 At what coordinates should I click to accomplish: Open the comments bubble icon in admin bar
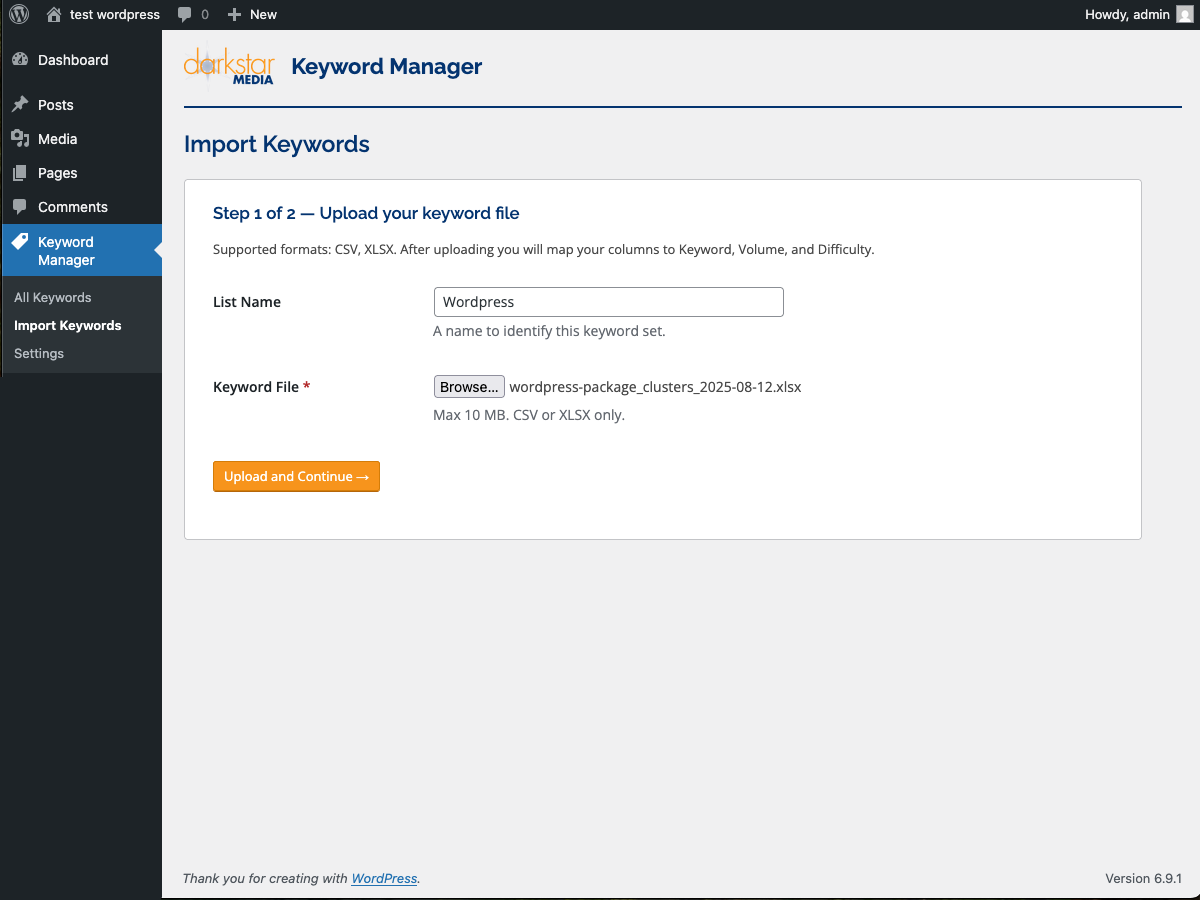(x=186, y=14)
